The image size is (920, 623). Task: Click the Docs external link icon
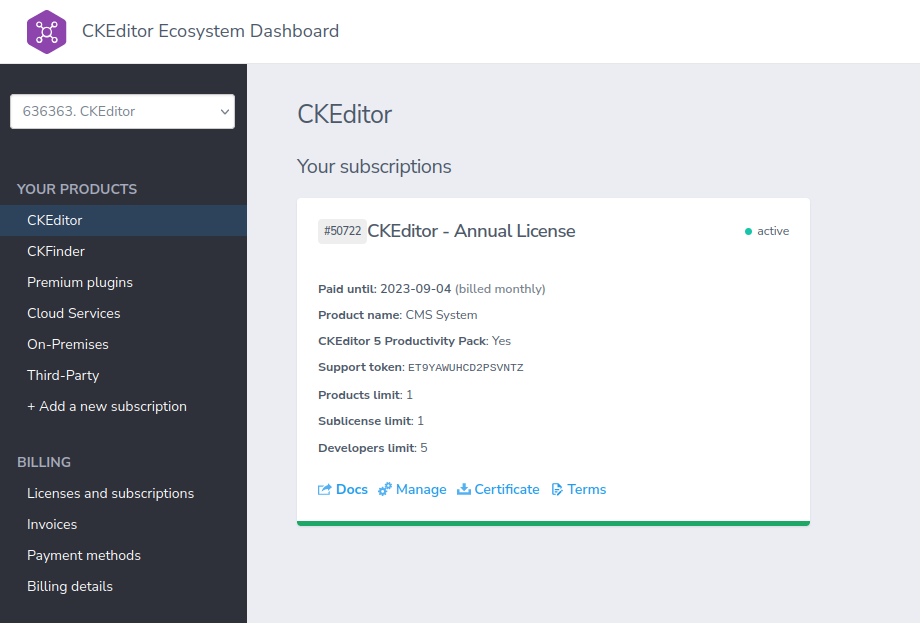click(325, 490)
